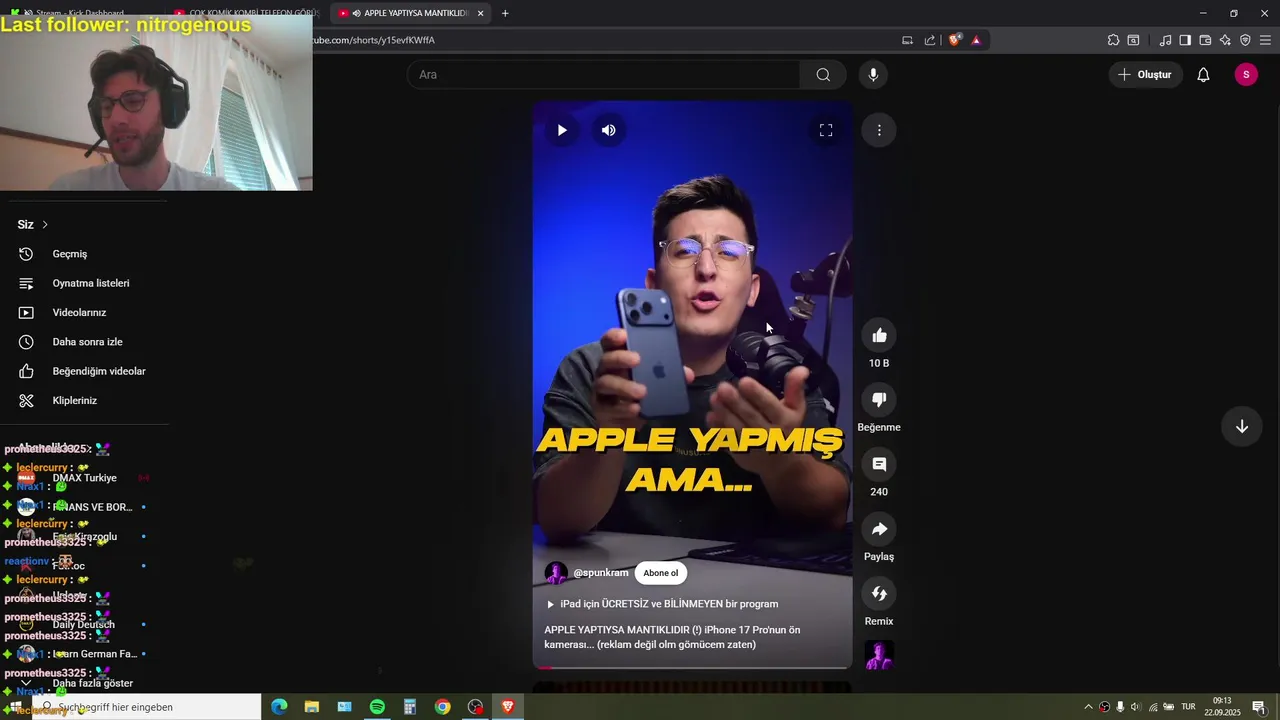Open fullscreen for the Shorts video
This screenshot has width=1280, height=720.
(826, 130)
